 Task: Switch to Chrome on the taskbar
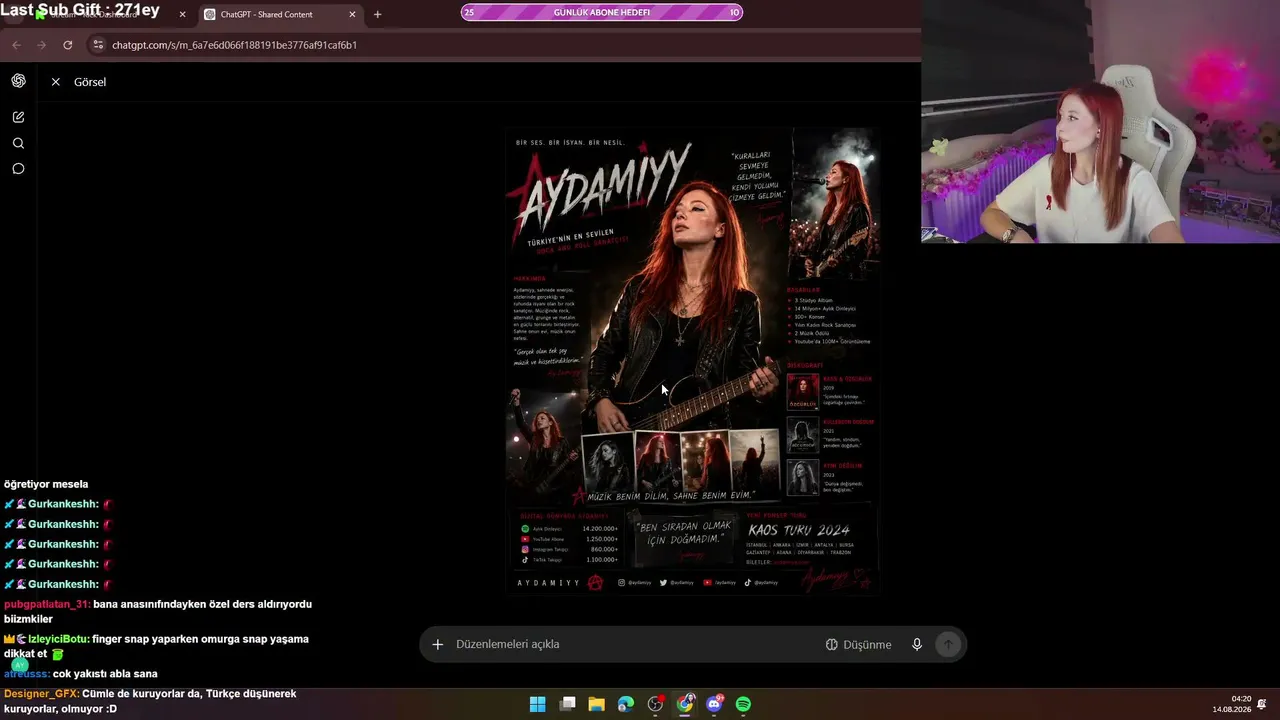click(x=685, y=704)
